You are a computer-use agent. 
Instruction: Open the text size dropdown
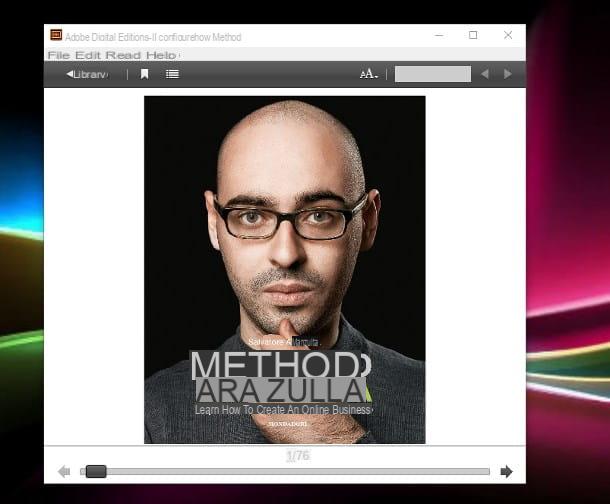[x=368, y=74]
